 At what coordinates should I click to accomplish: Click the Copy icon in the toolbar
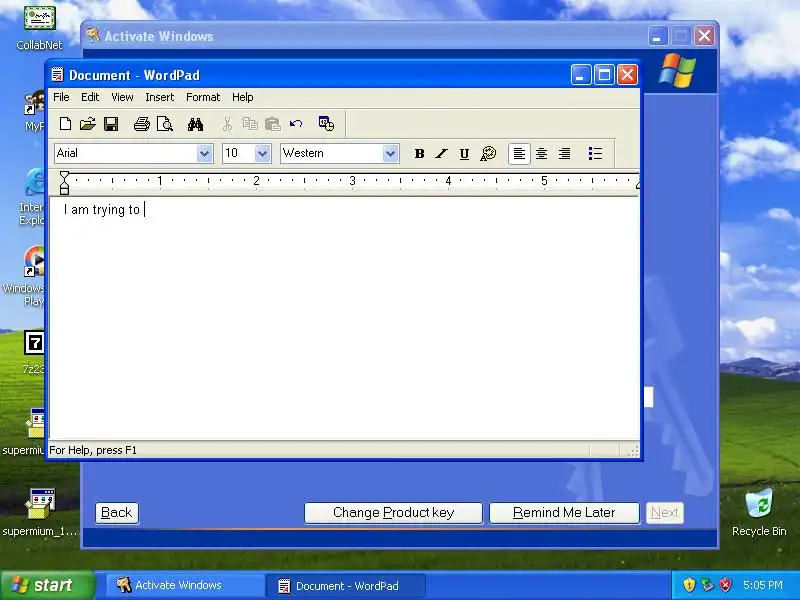(249, 124)
